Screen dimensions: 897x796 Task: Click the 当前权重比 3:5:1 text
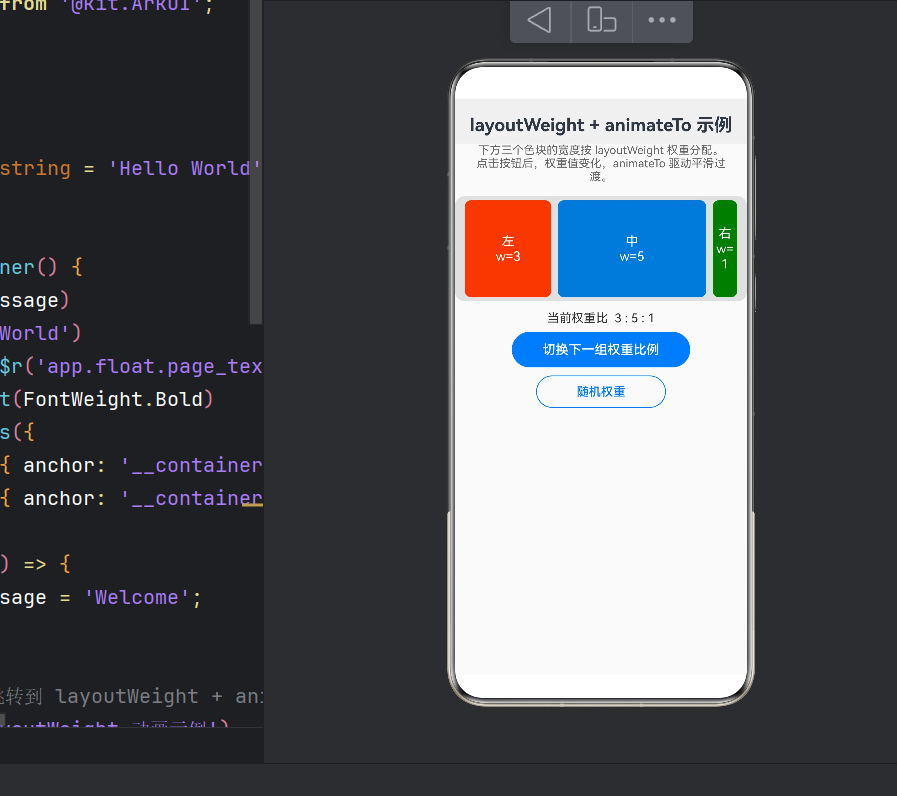[601, 318]
